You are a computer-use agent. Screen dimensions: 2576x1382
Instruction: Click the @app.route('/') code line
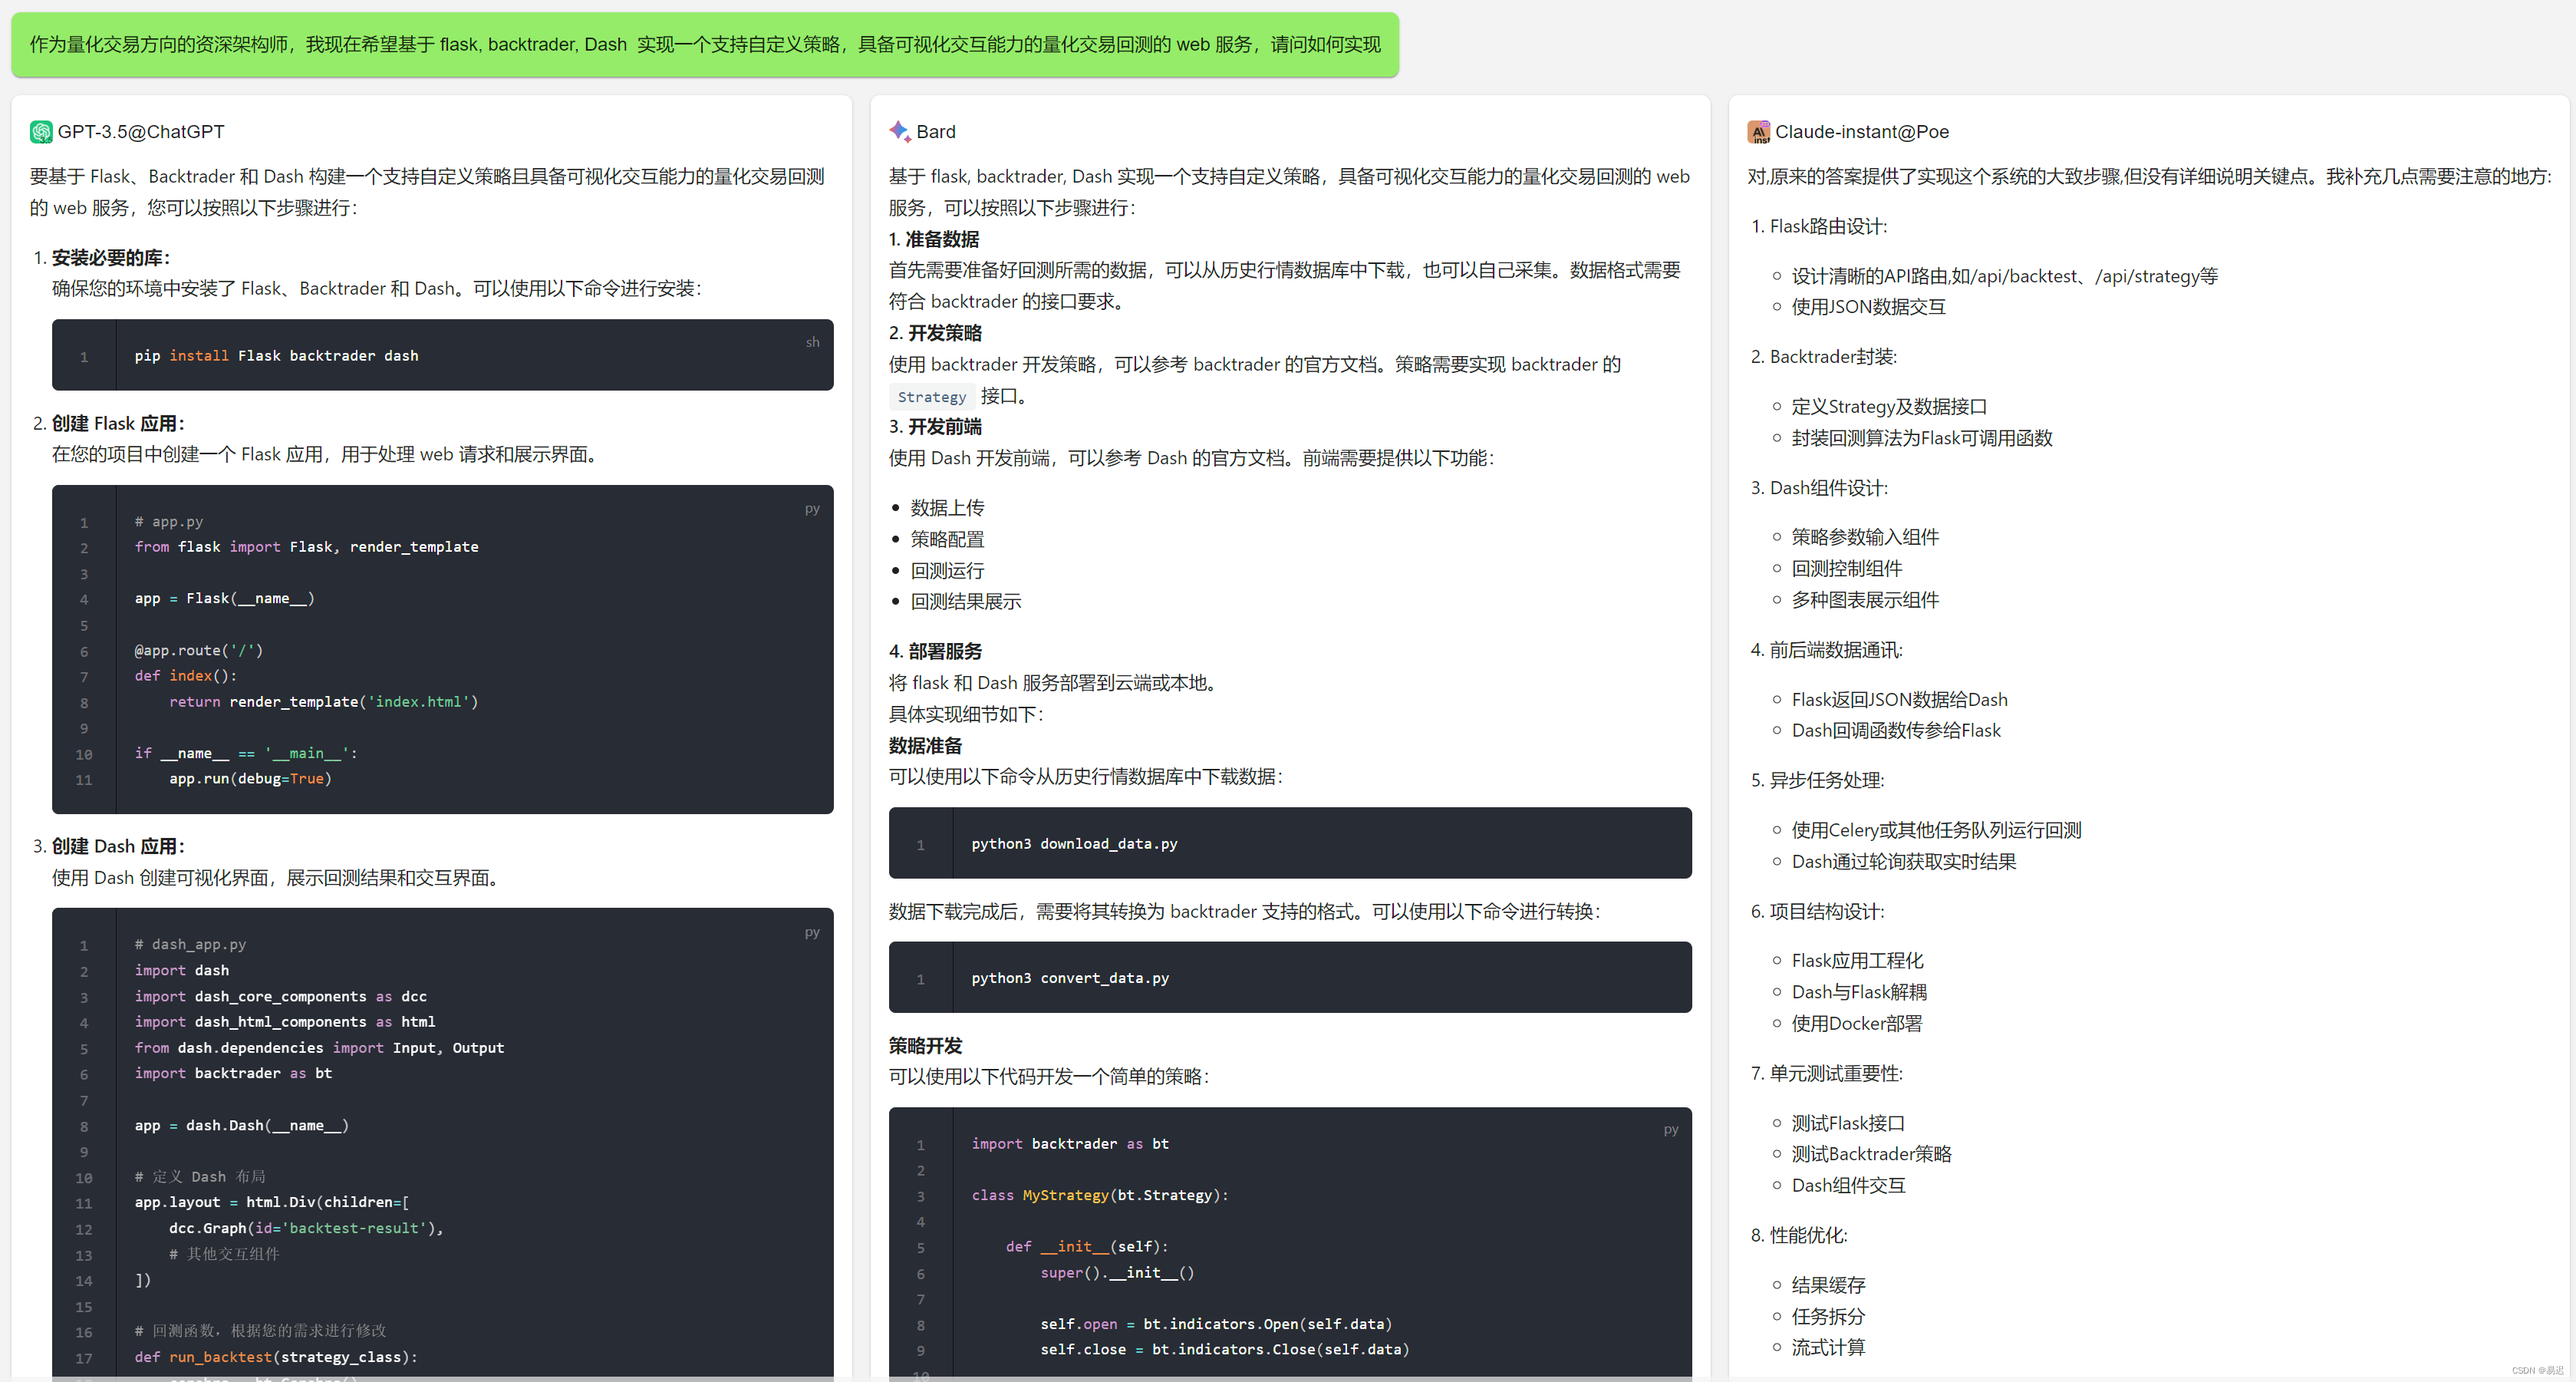pyautogui.click(x=199, y=651)
